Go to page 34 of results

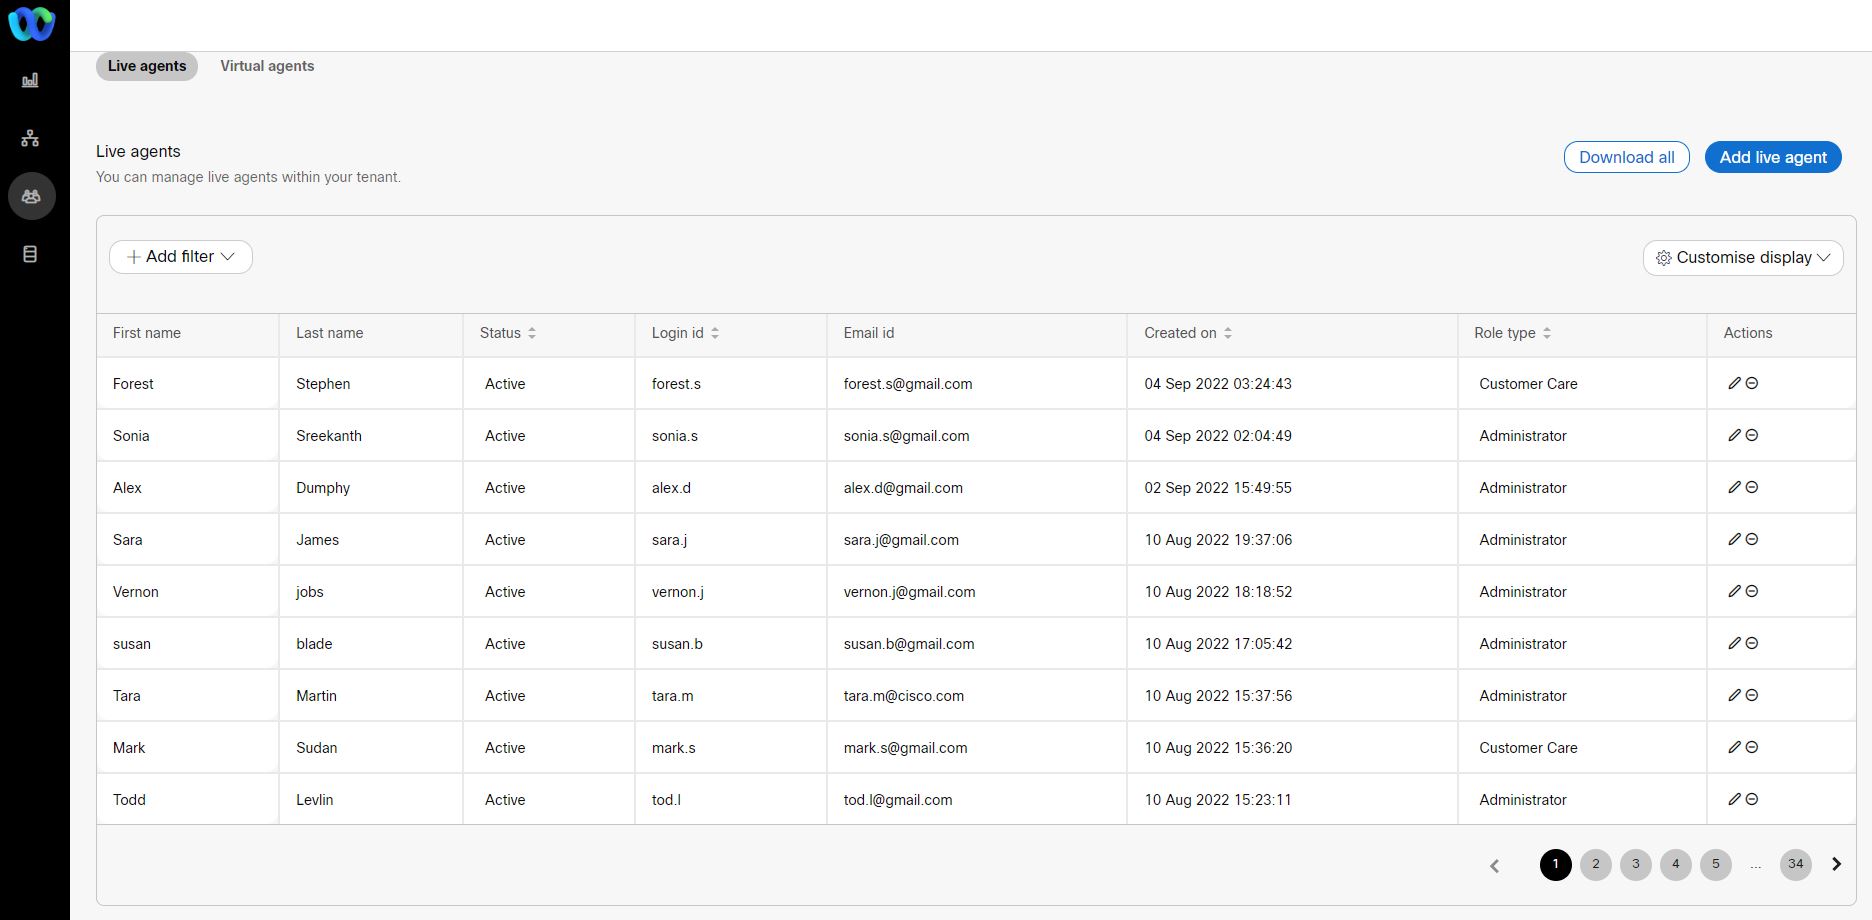click(1796, 864)
